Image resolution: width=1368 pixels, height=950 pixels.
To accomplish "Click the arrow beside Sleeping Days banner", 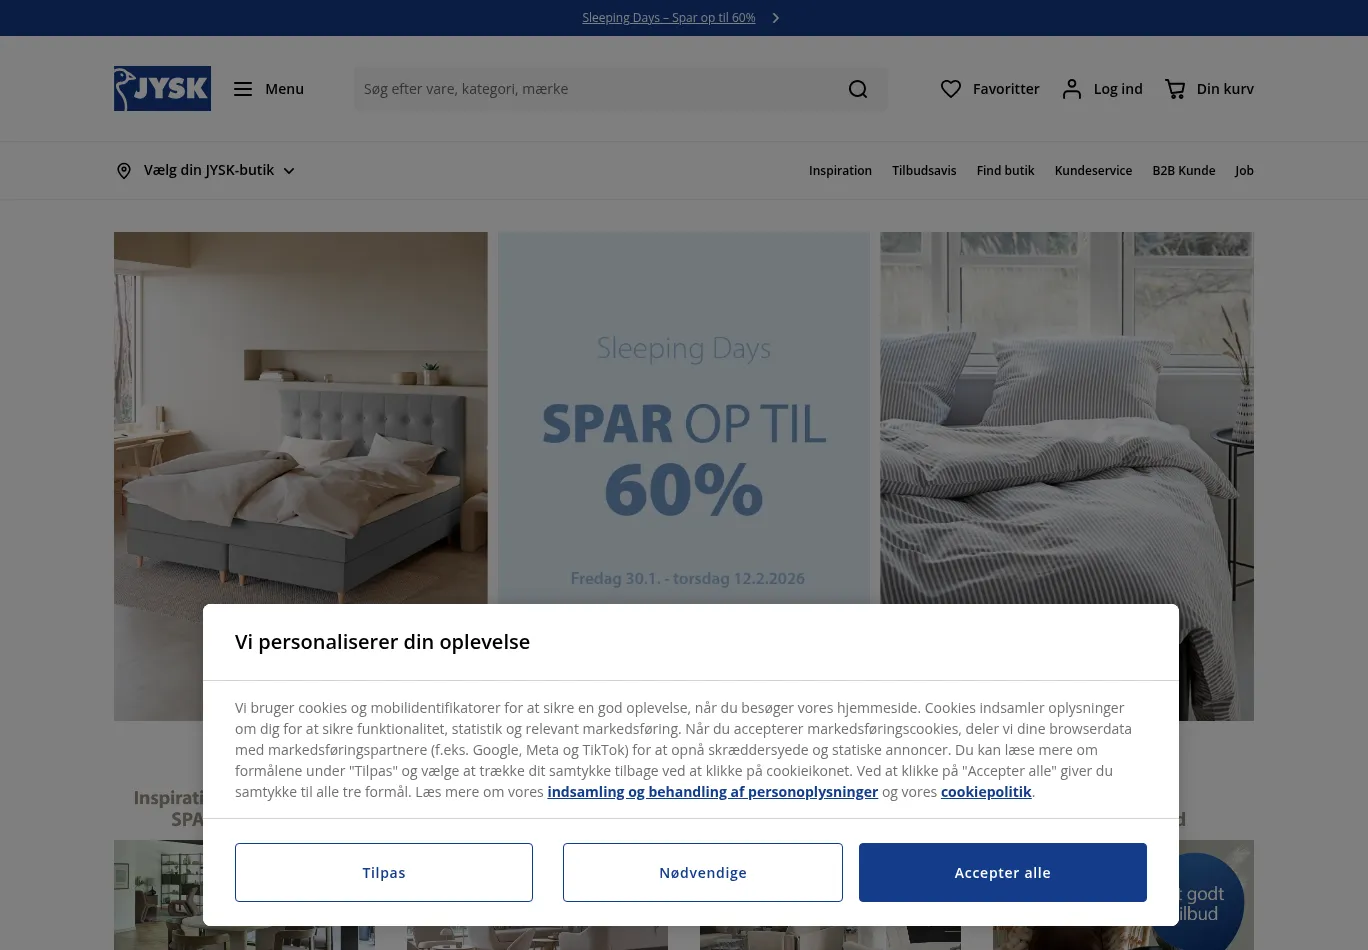I will pyautogui.click(x=775, y=18).
